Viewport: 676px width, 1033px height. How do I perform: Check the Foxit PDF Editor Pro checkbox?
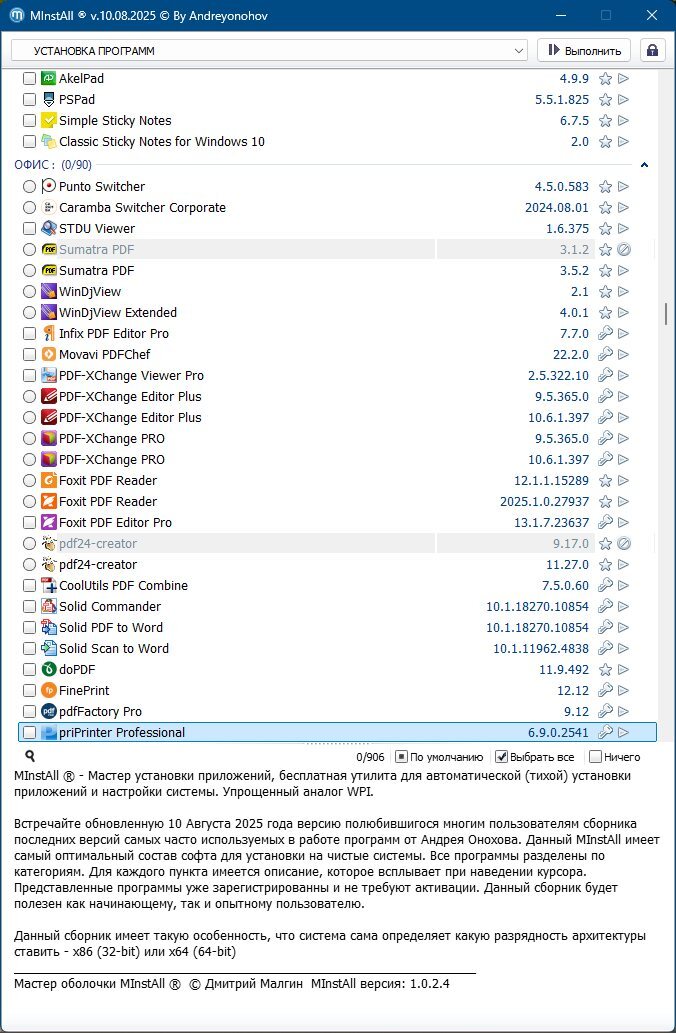(x=29, y=522)
